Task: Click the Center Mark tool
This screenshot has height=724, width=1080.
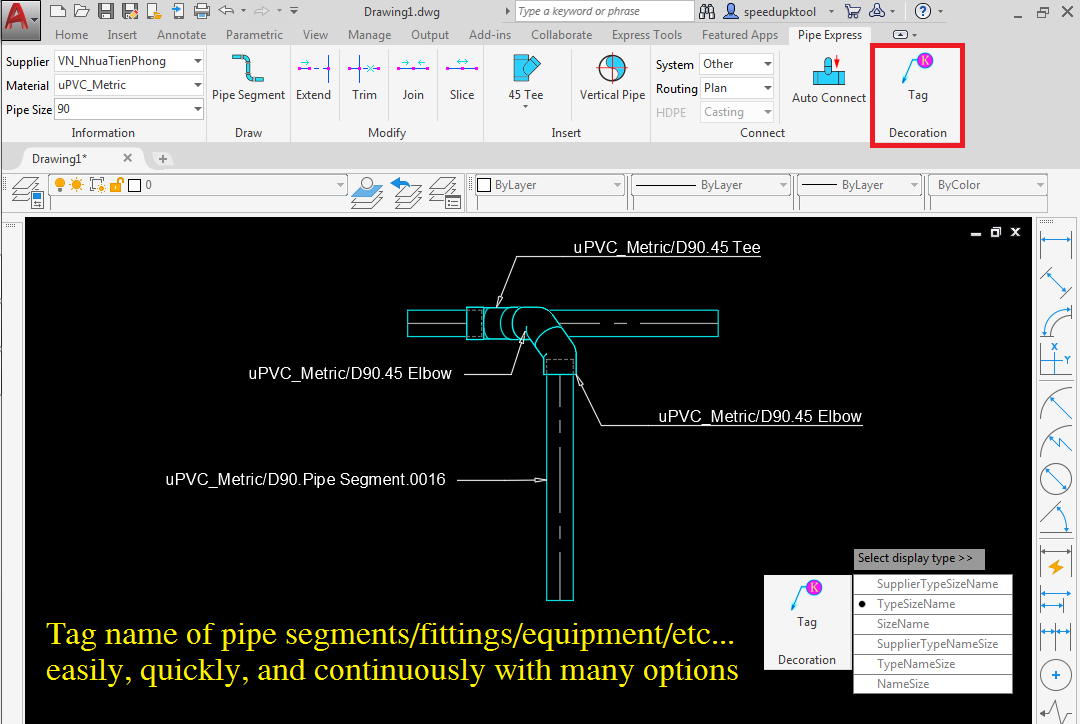Action: [1055, 674]
